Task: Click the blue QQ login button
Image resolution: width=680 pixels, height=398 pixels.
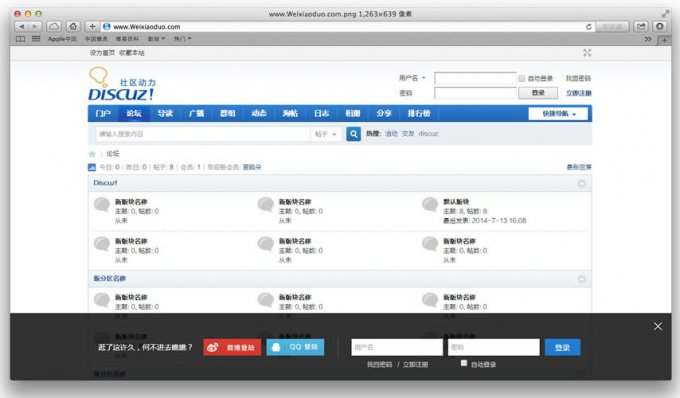Action: click(295, 347)
